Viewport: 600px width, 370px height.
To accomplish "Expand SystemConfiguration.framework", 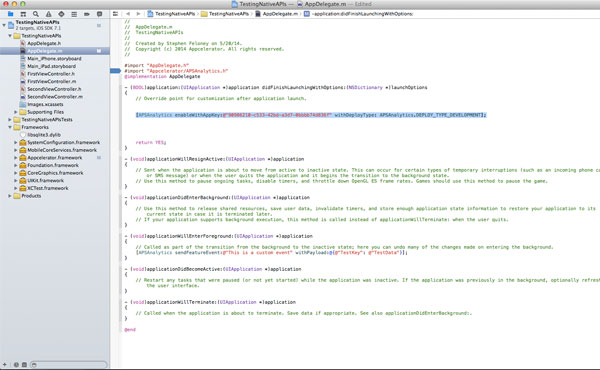I will pos(16,142).
